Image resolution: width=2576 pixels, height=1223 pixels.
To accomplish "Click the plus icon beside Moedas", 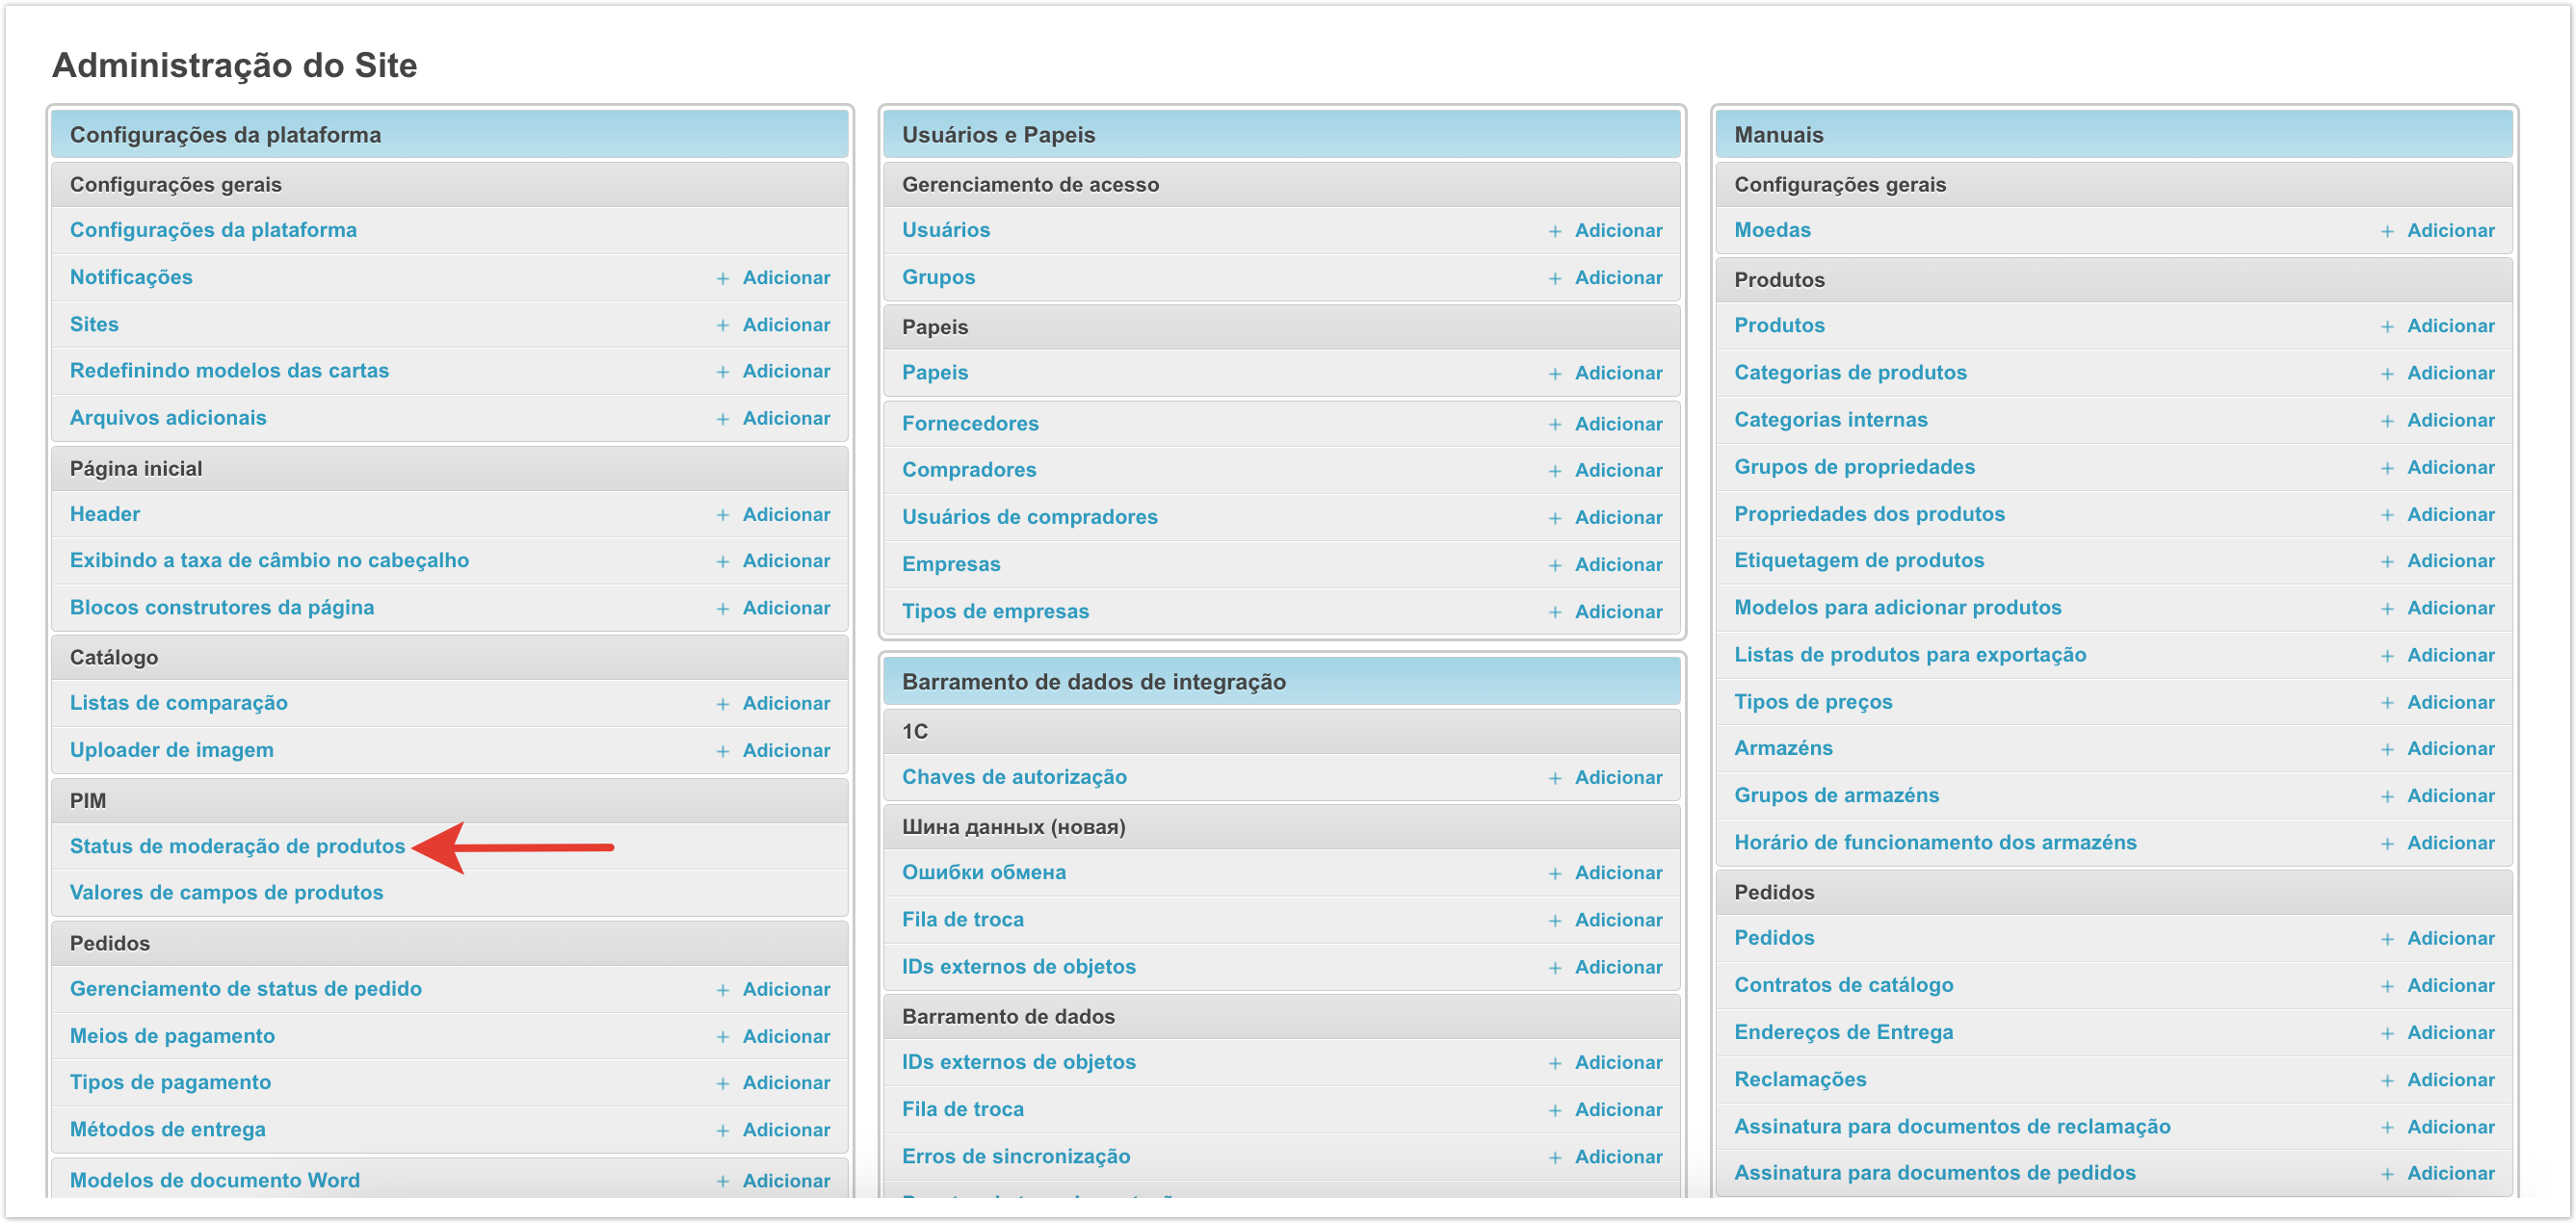I will click(2386, 232).
